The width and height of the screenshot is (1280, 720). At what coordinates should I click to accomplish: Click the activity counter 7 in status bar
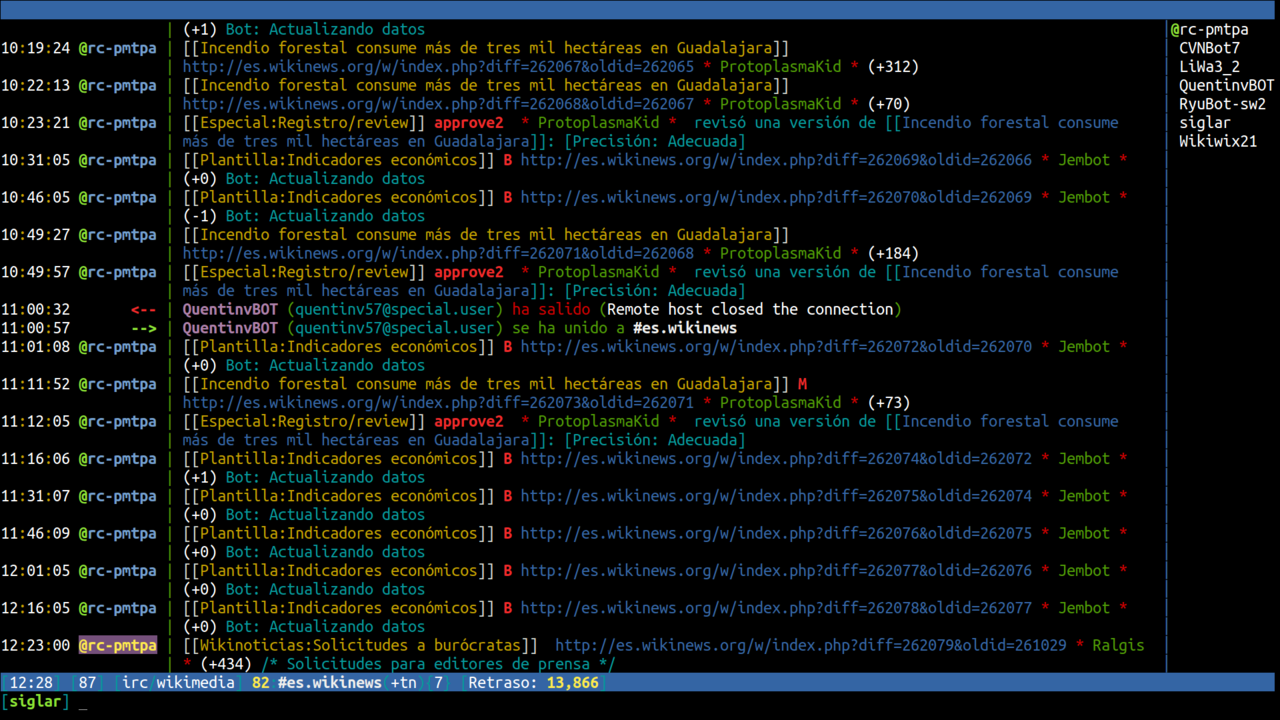[437, 682]
